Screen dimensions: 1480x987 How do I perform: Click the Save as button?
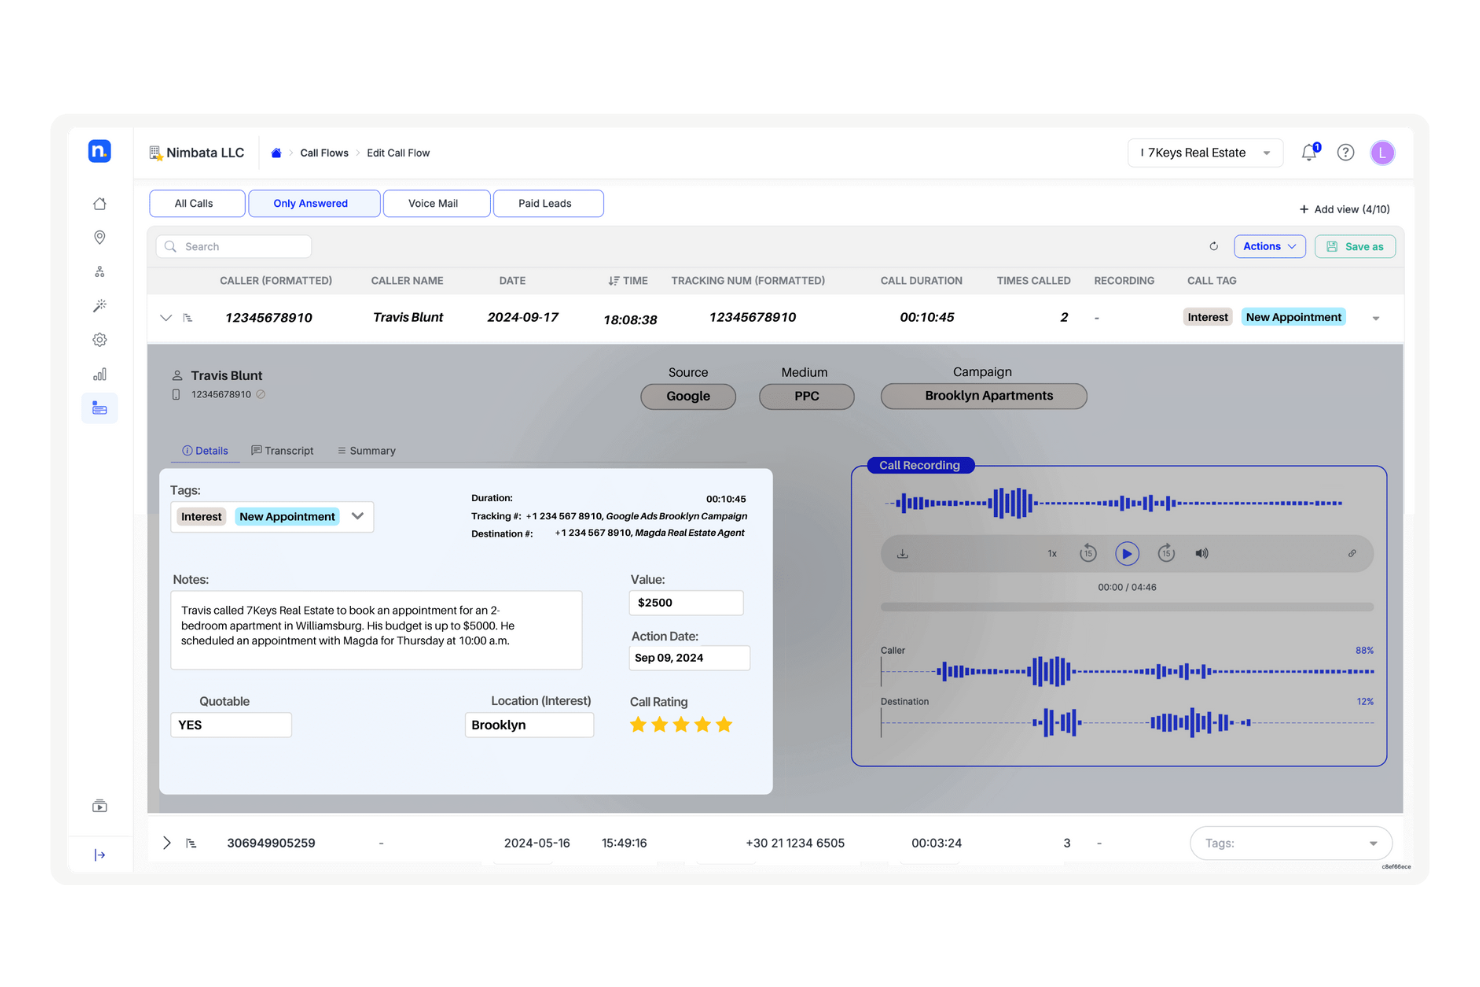coord(1355,246)
